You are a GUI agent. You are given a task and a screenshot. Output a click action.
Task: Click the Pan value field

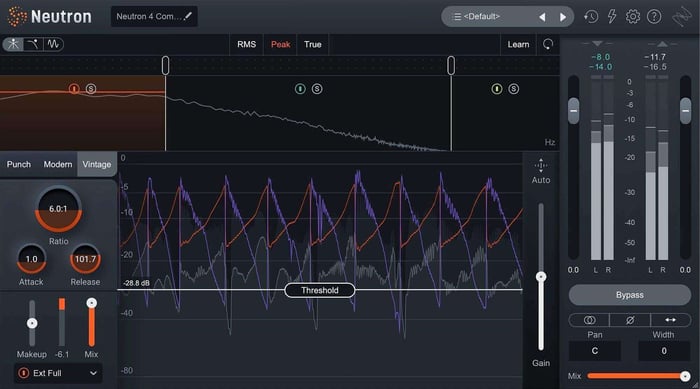point(595,351)
